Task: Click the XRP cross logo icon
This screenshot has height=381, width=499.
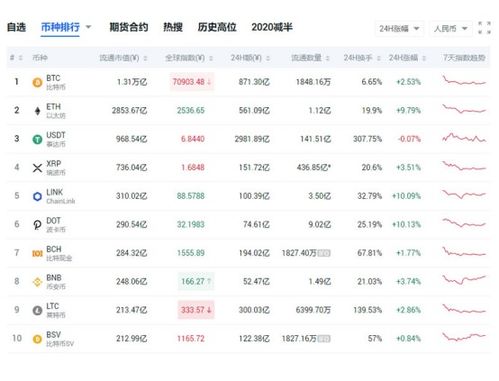Action: click(37, 168)
